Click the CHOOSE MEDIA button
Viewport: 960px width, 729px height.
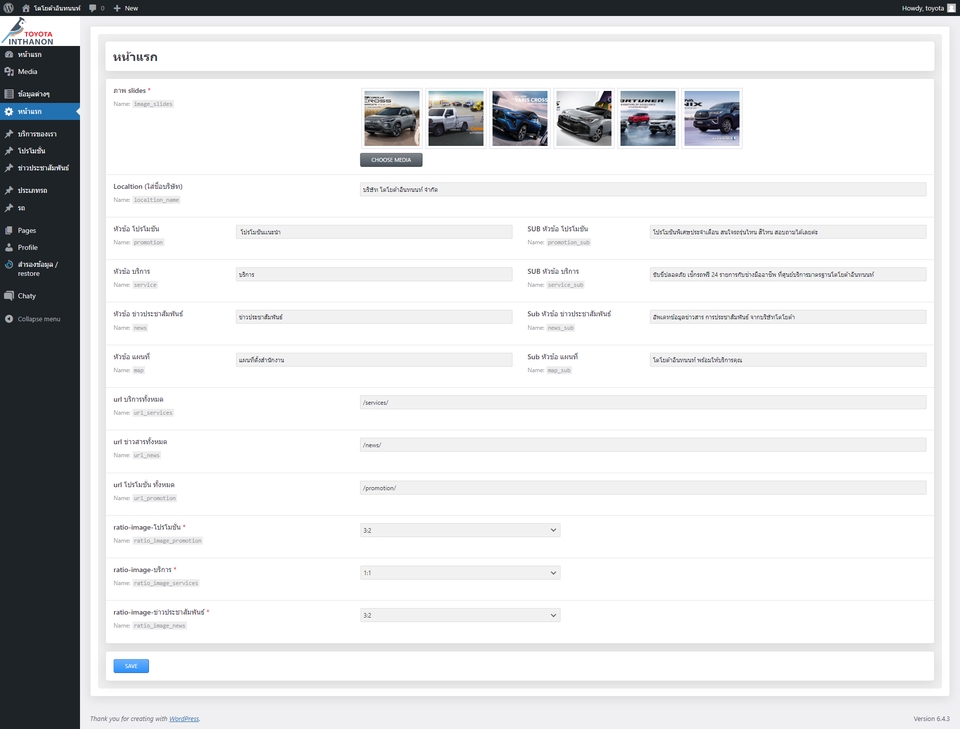(x=391, y=160)
